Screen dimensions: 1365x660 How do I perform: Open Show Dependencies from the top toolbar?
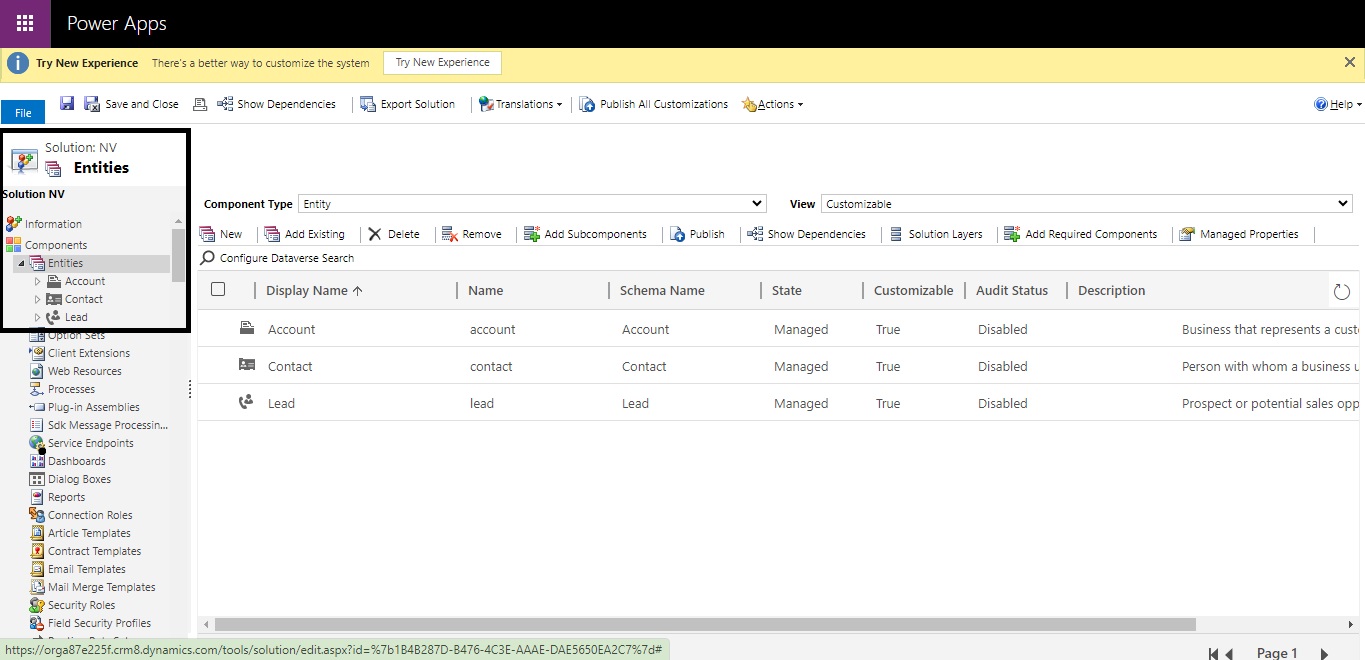click(x=278, y=103)
